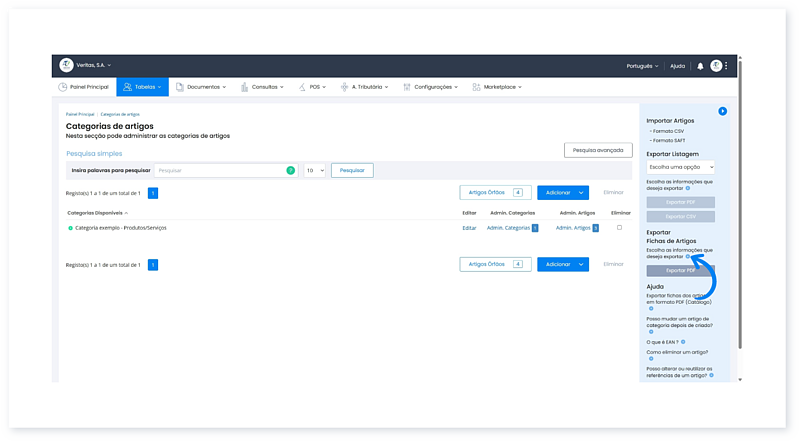This screenshot has width=800, height=442.
Task: Click the Formato CSV import link
Action: [x=668, y=131]
